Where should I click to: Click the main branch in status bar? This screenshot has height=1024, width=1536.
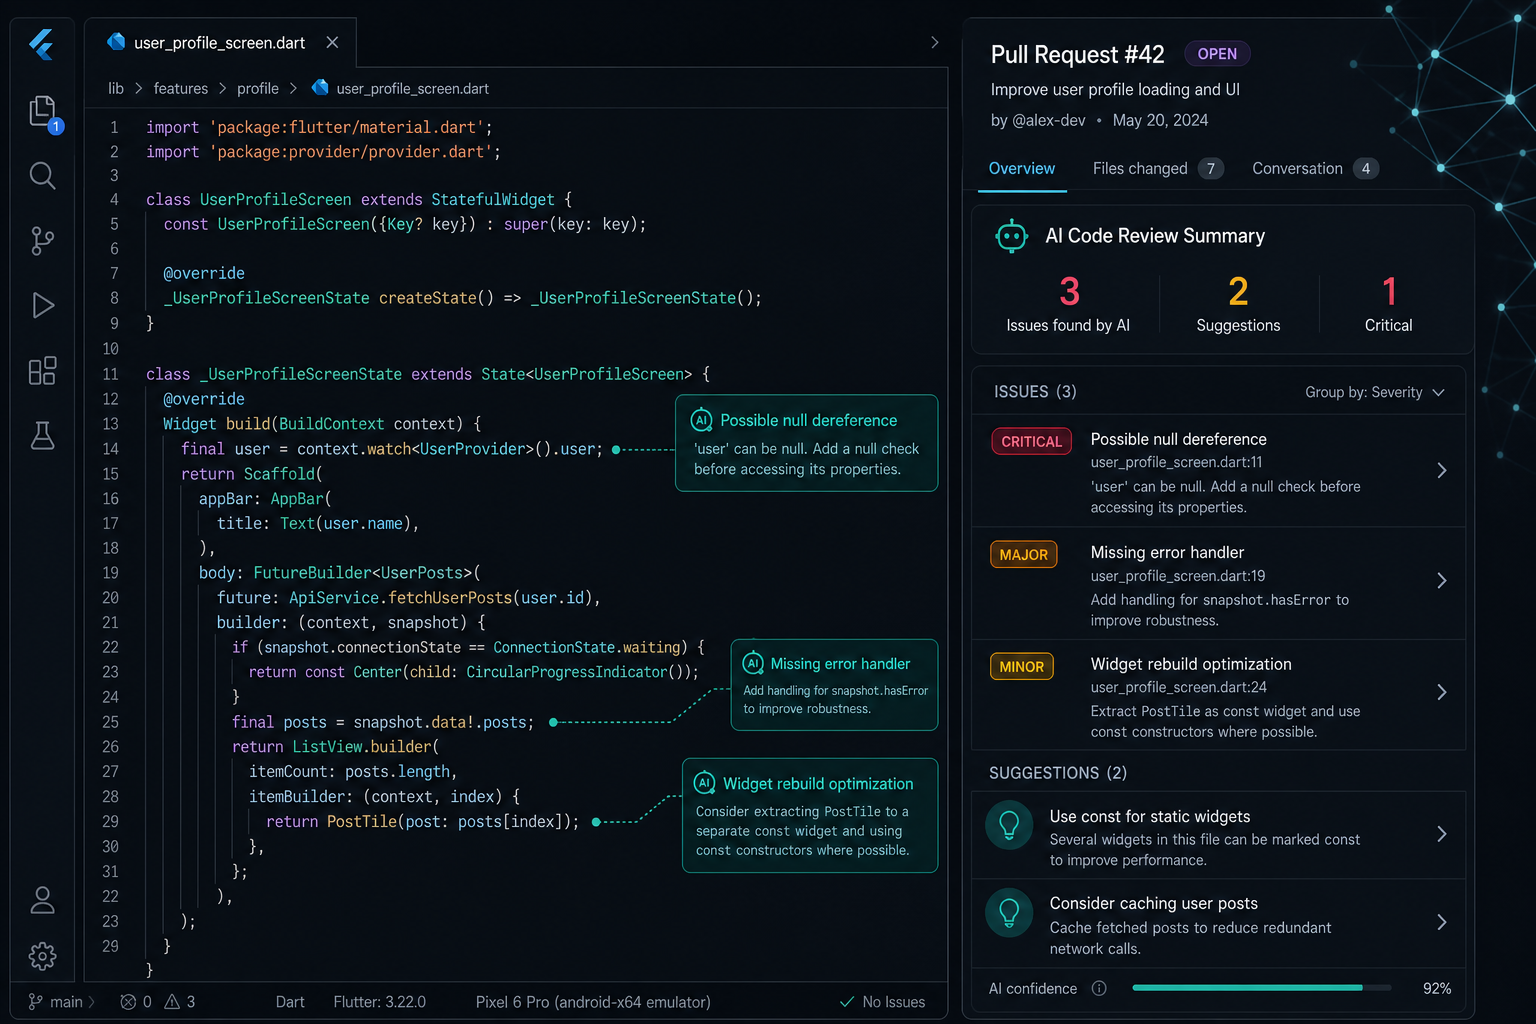click(61, 1001)
